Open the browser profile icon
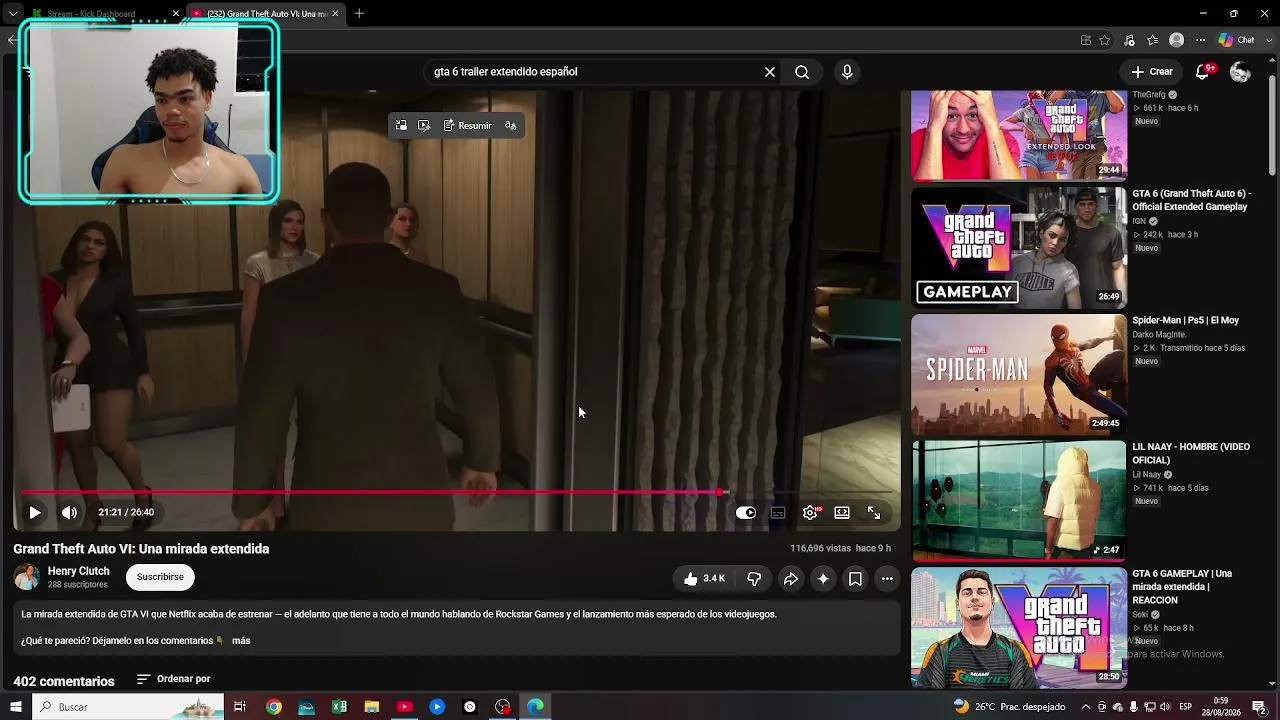The height and width of the screenshot is (720, 1280). (1177, 40)
